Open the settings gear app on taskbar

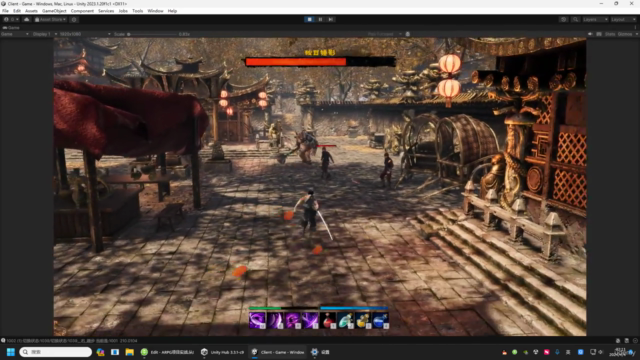coord(315,352)
